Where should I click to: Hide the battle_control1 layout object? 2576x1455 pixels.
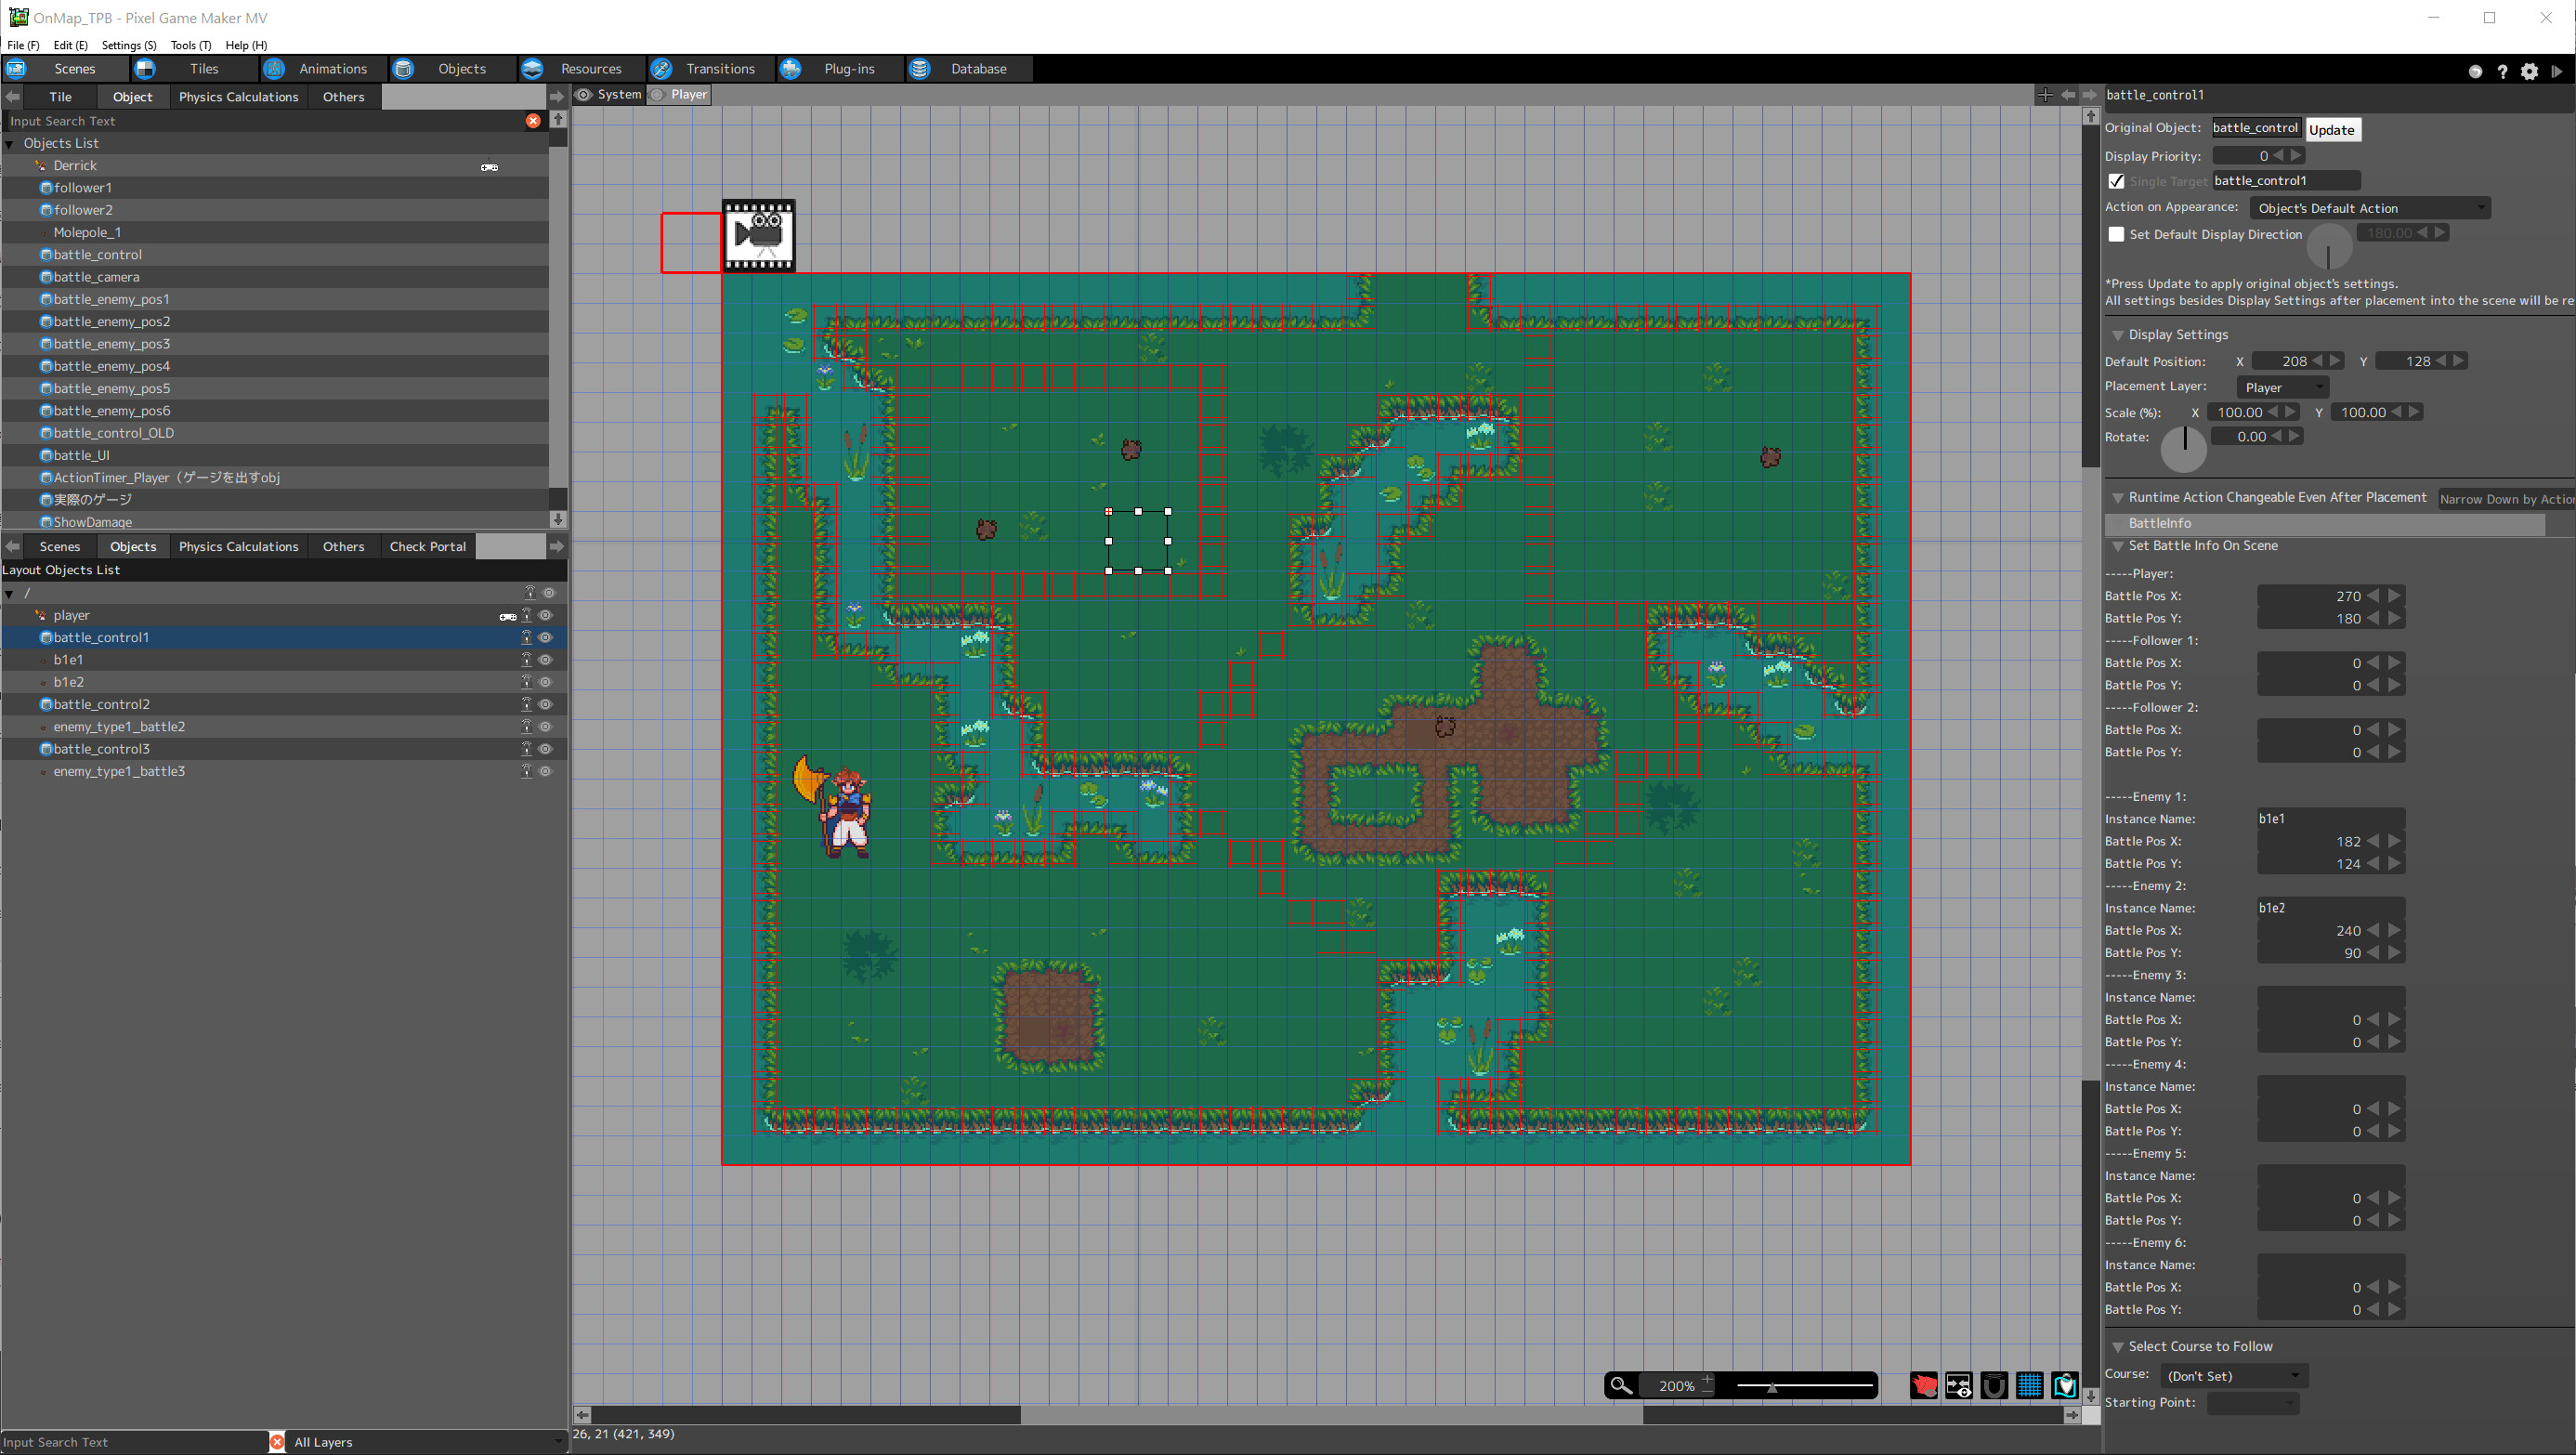tap(545, 637)
